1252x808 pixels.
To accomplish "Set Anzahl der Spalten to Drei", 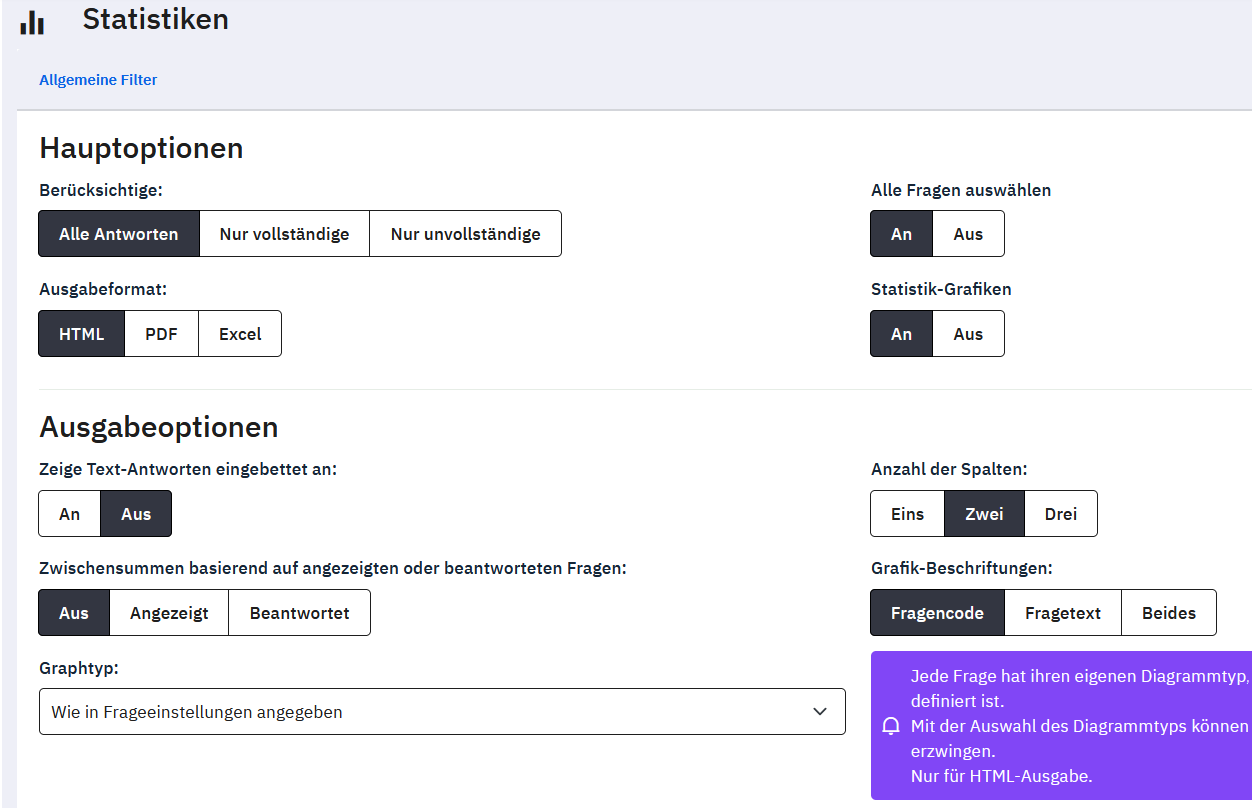I will 1061,514.
